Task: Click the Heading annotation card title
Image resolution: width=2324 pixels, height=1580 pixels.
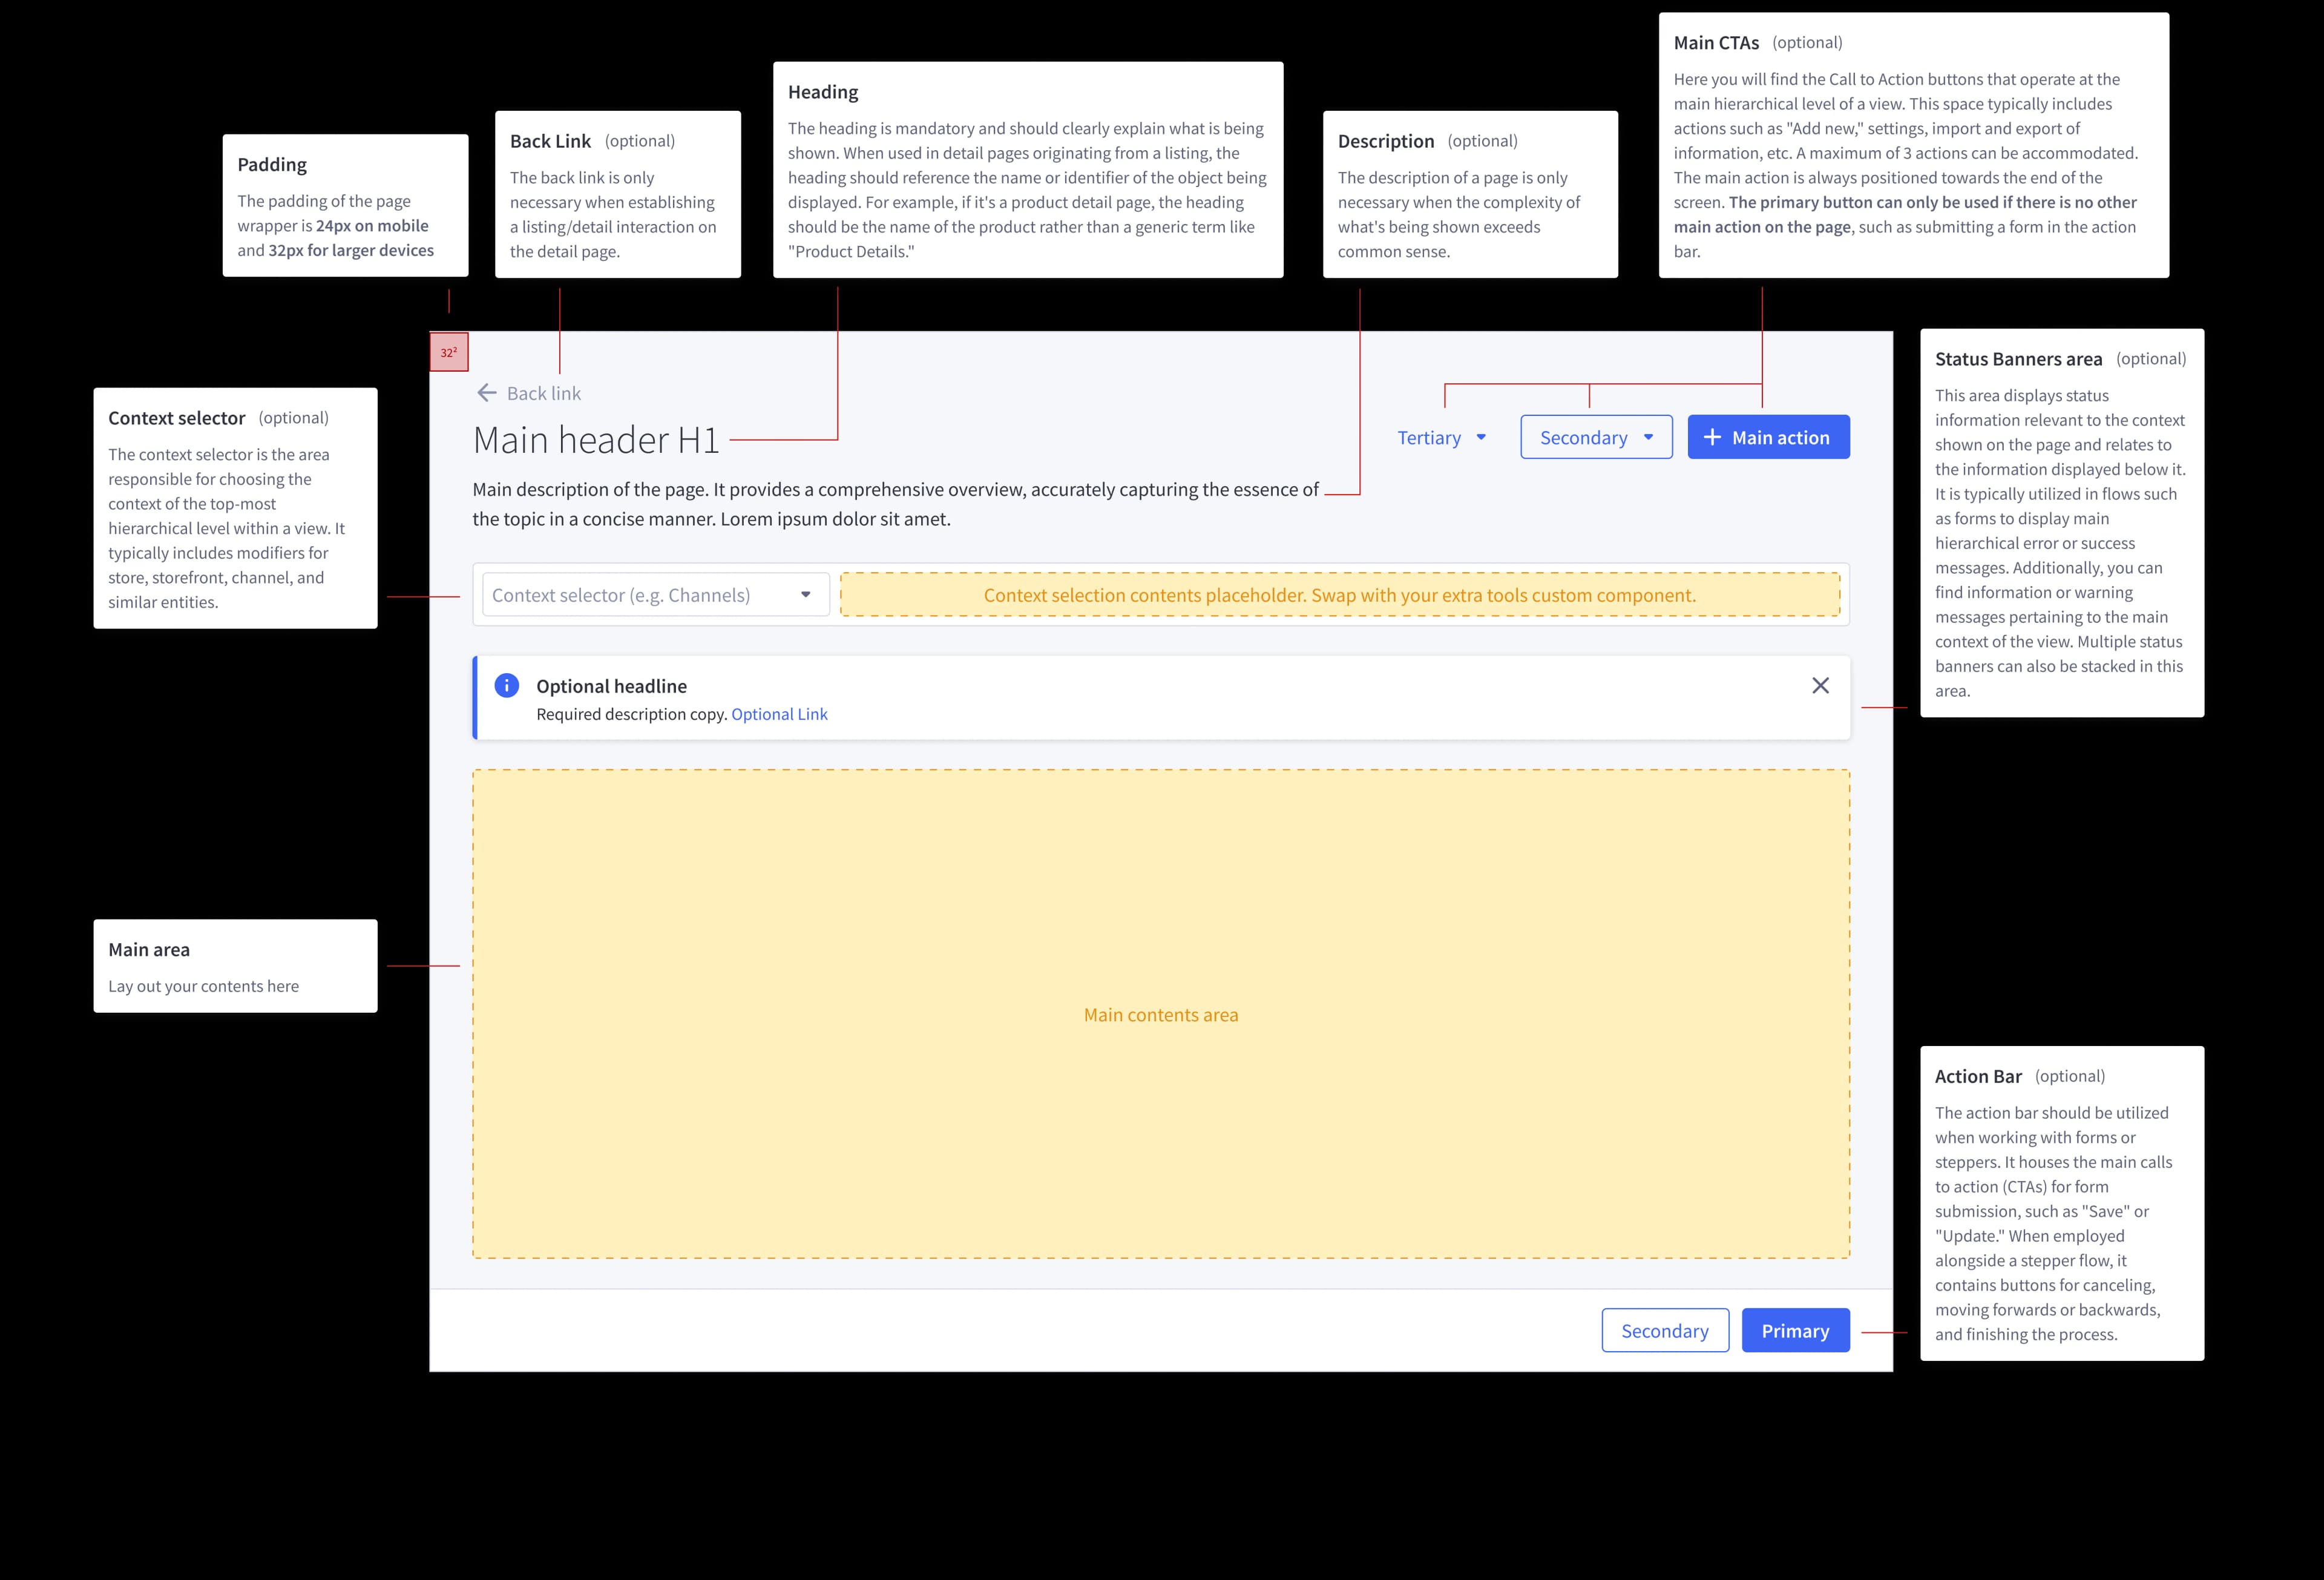Action: [823, 92]
